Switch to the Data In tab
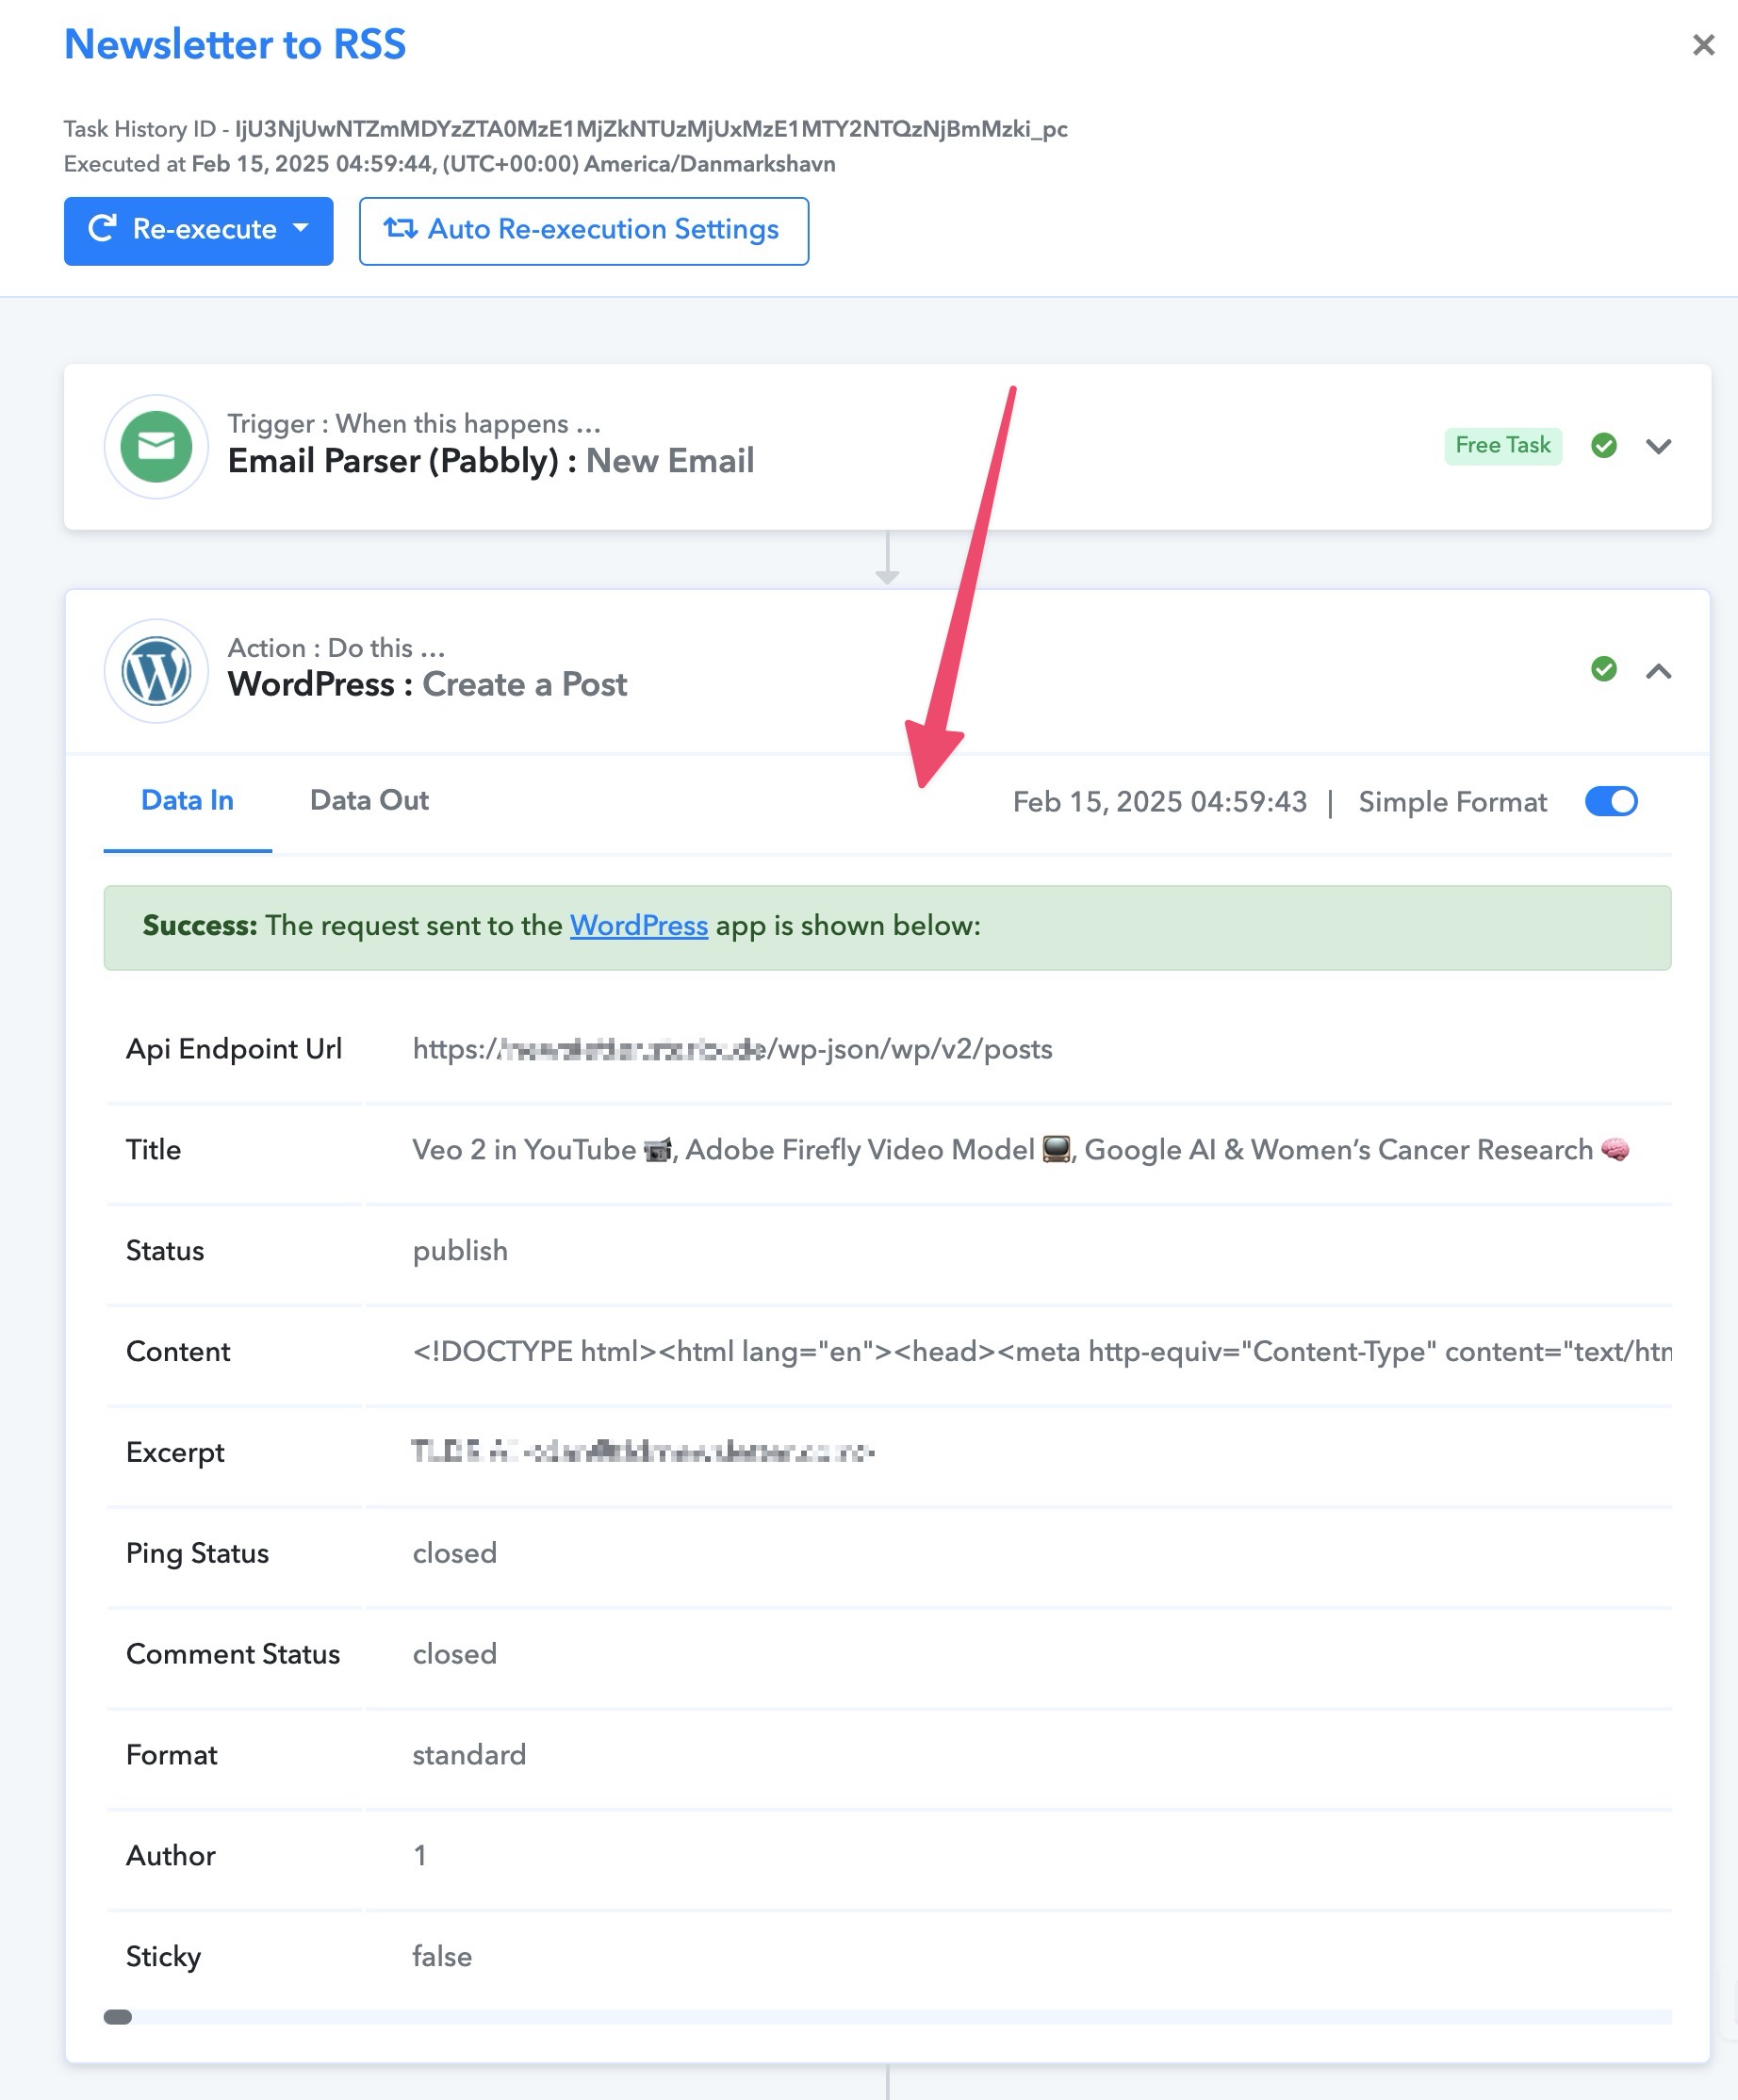Screen dimensions: 1738x2100 click(187, 800)
